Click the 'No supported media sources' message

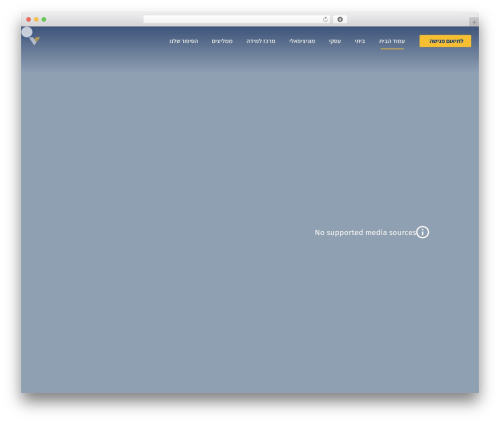click(365, 232)
